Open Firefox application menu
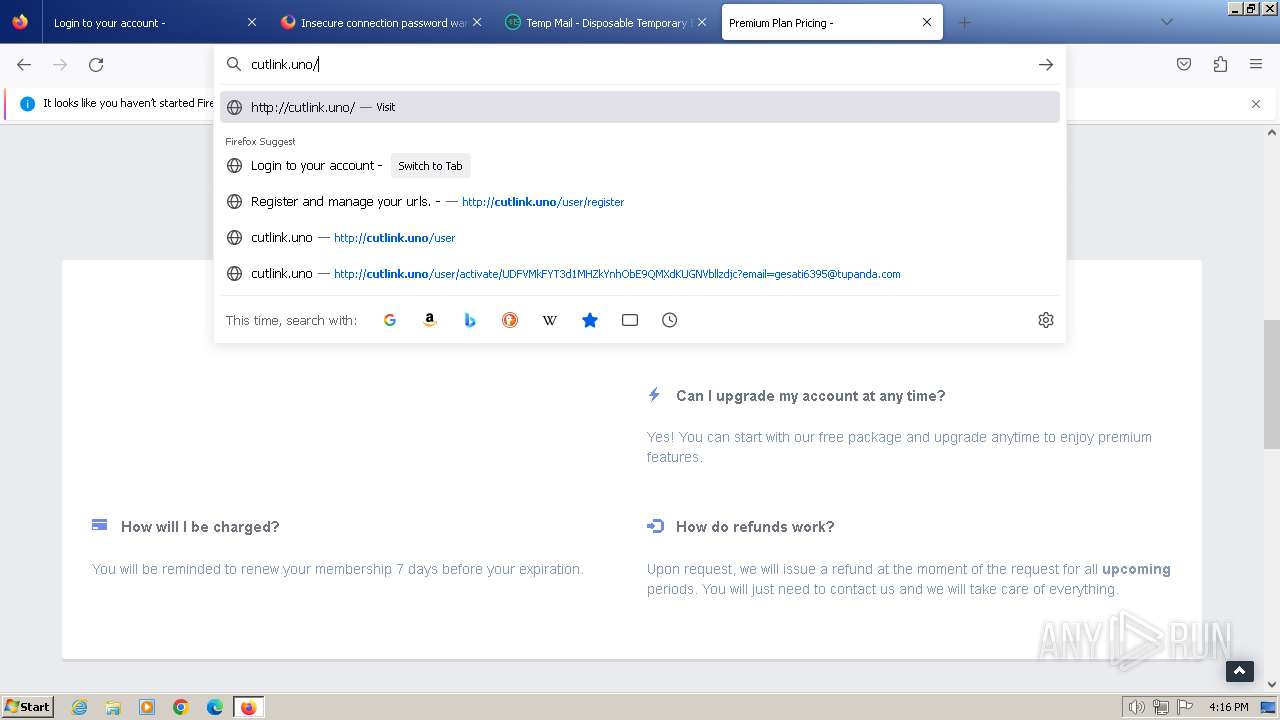The height and width of the screenshot is (720, 1280). [1256, 64]
